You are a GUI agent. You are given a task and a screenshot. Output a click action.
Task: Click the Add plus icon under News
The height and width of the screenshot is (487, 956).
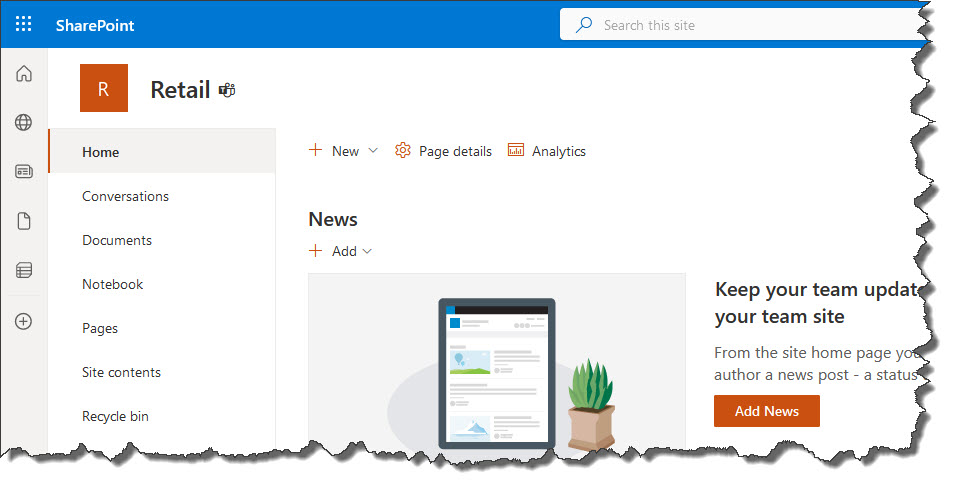tap(315, 251)
